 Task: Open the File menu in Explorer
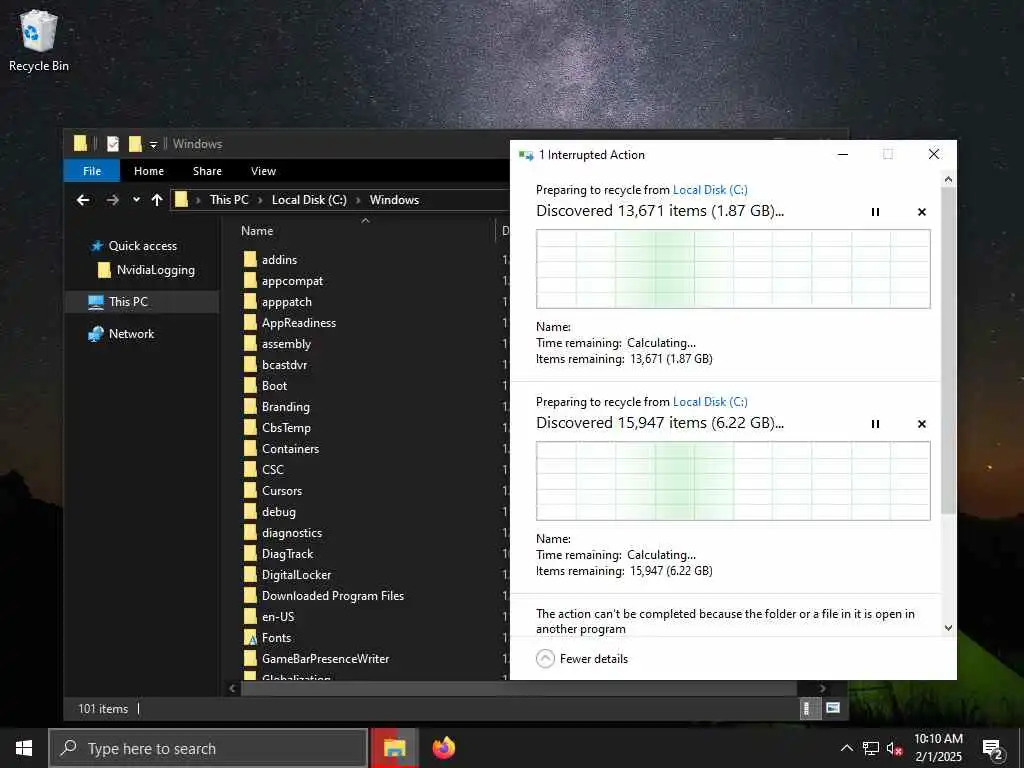tap(91, 171)
